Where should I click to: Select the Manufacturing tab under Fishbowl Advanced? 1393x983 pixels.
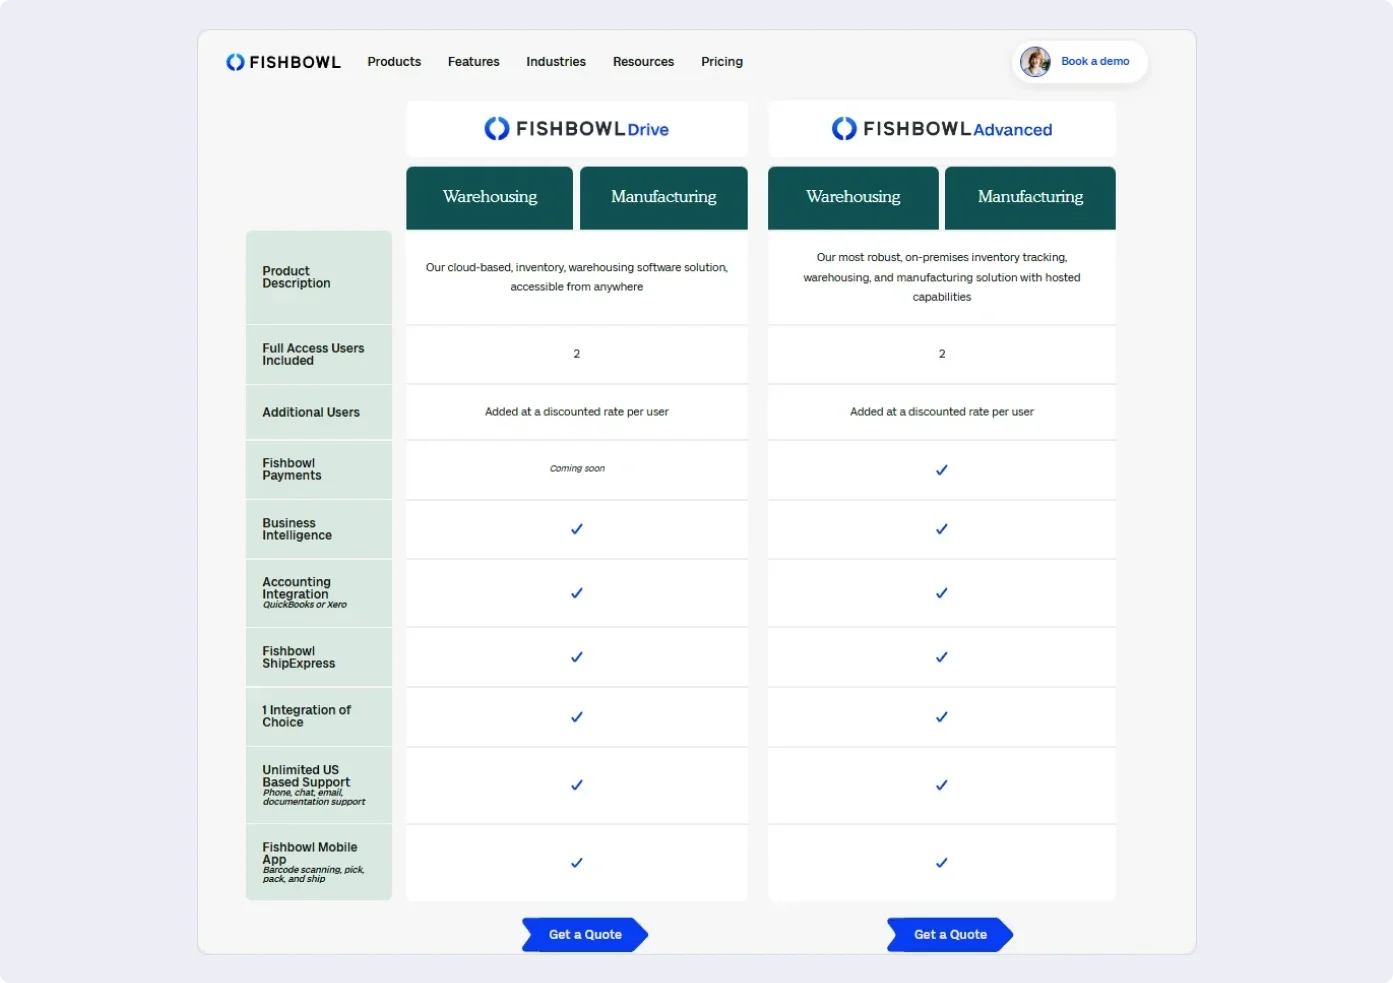(x=1030, y=198)
